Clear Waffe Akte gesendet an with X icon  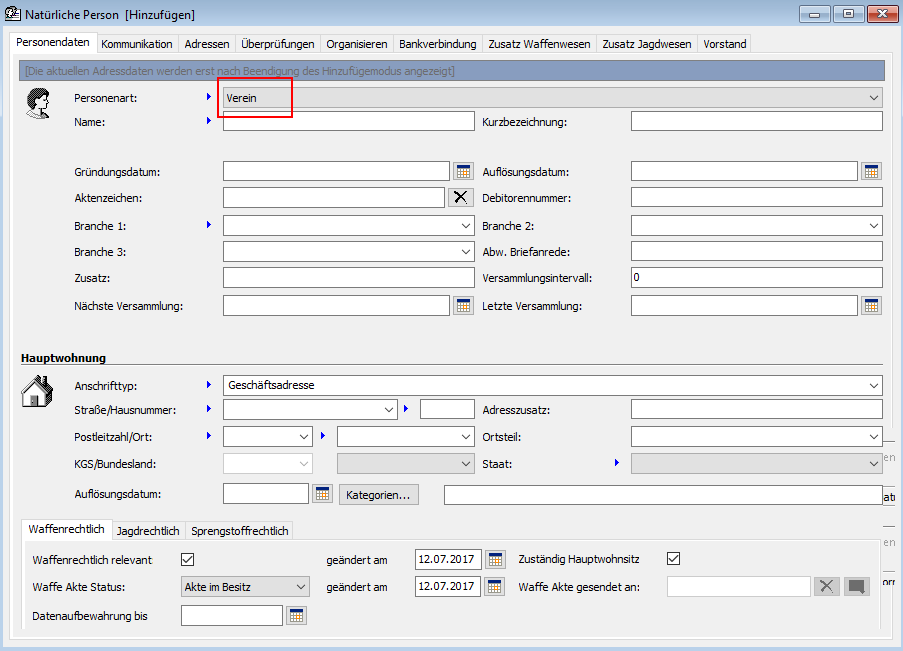[826, 587]
